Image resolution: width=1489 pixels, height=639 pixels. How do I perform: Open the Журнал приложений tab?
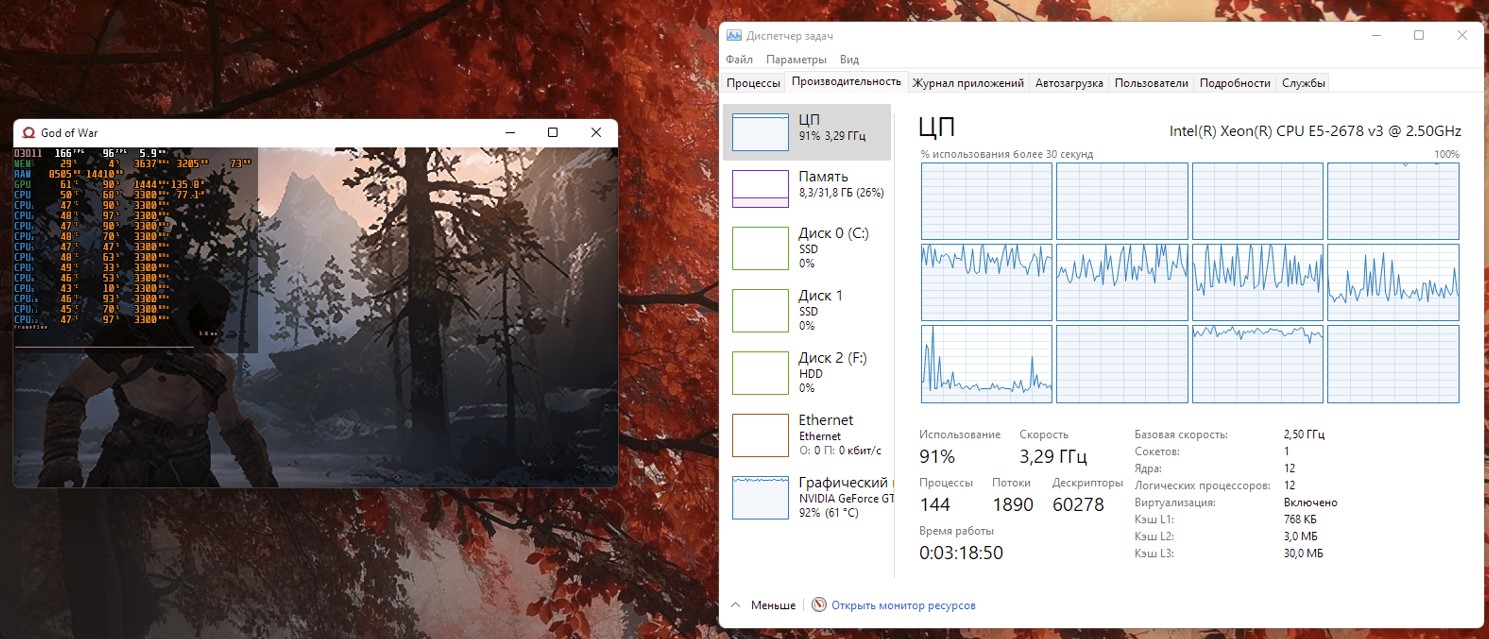point(968,83)
